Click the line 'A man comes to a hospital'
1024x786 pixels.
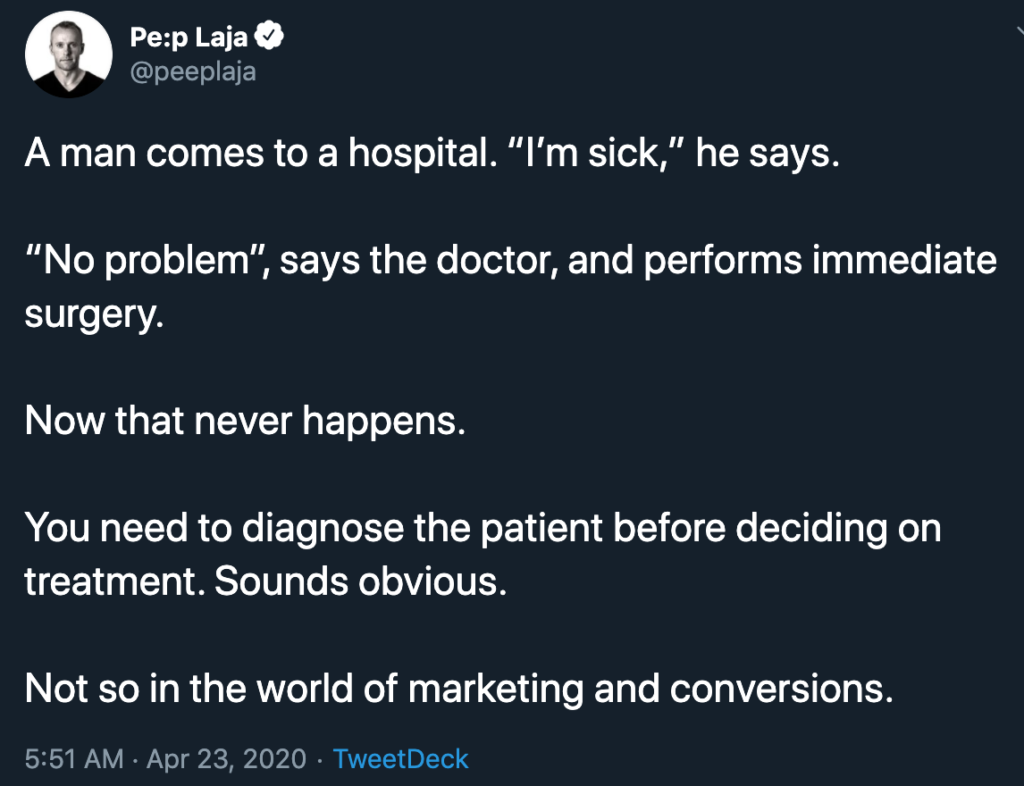pyautogui.click(x=257, y=153)
